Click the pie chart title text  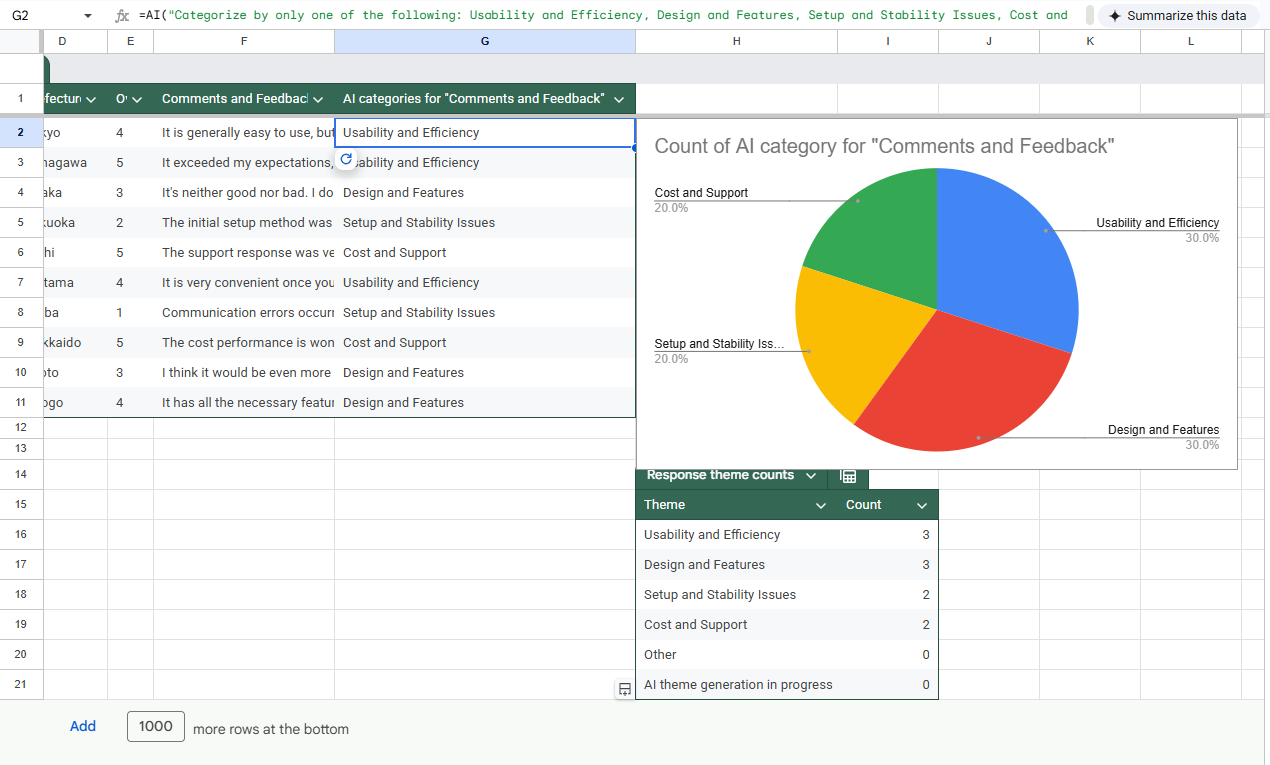pyautogui.click(x=884, y=147)
